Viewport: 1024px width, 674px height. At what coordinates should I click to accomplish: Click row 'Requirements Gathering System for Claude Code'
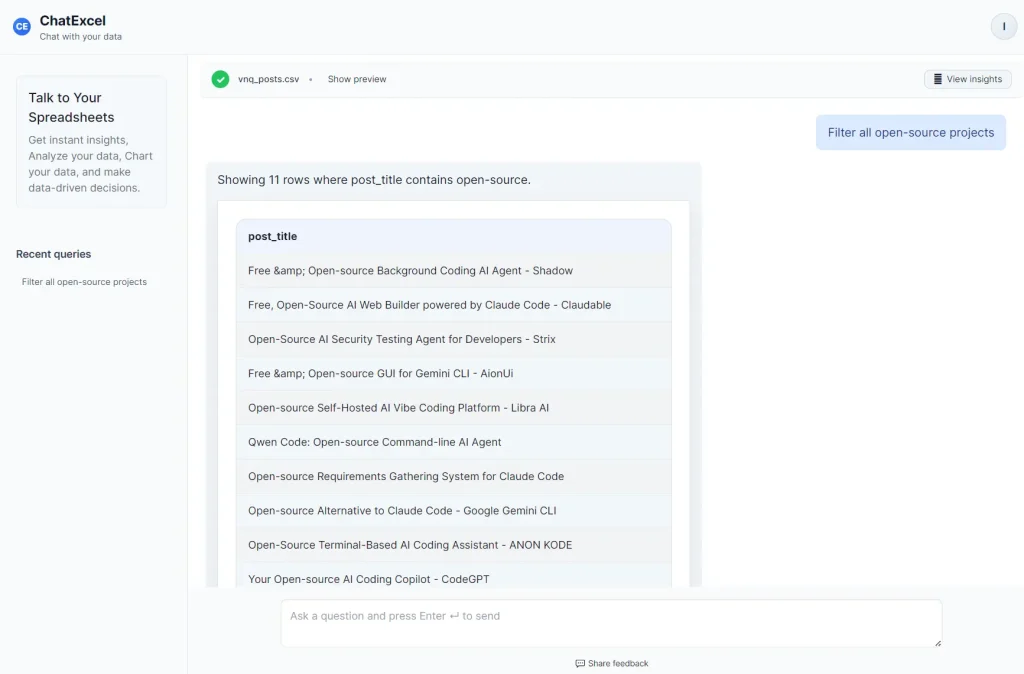[454, 476]
